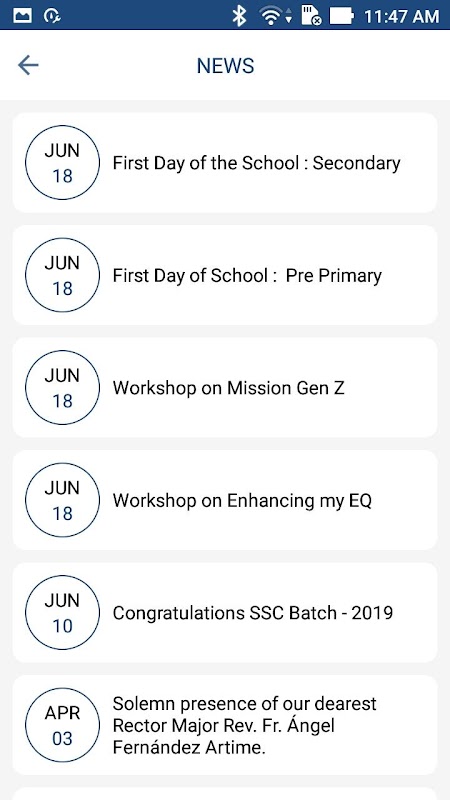450x800 pixels.
Task: Open Workshop on Enhancing my EQ
Action: (x=225, y=500)
